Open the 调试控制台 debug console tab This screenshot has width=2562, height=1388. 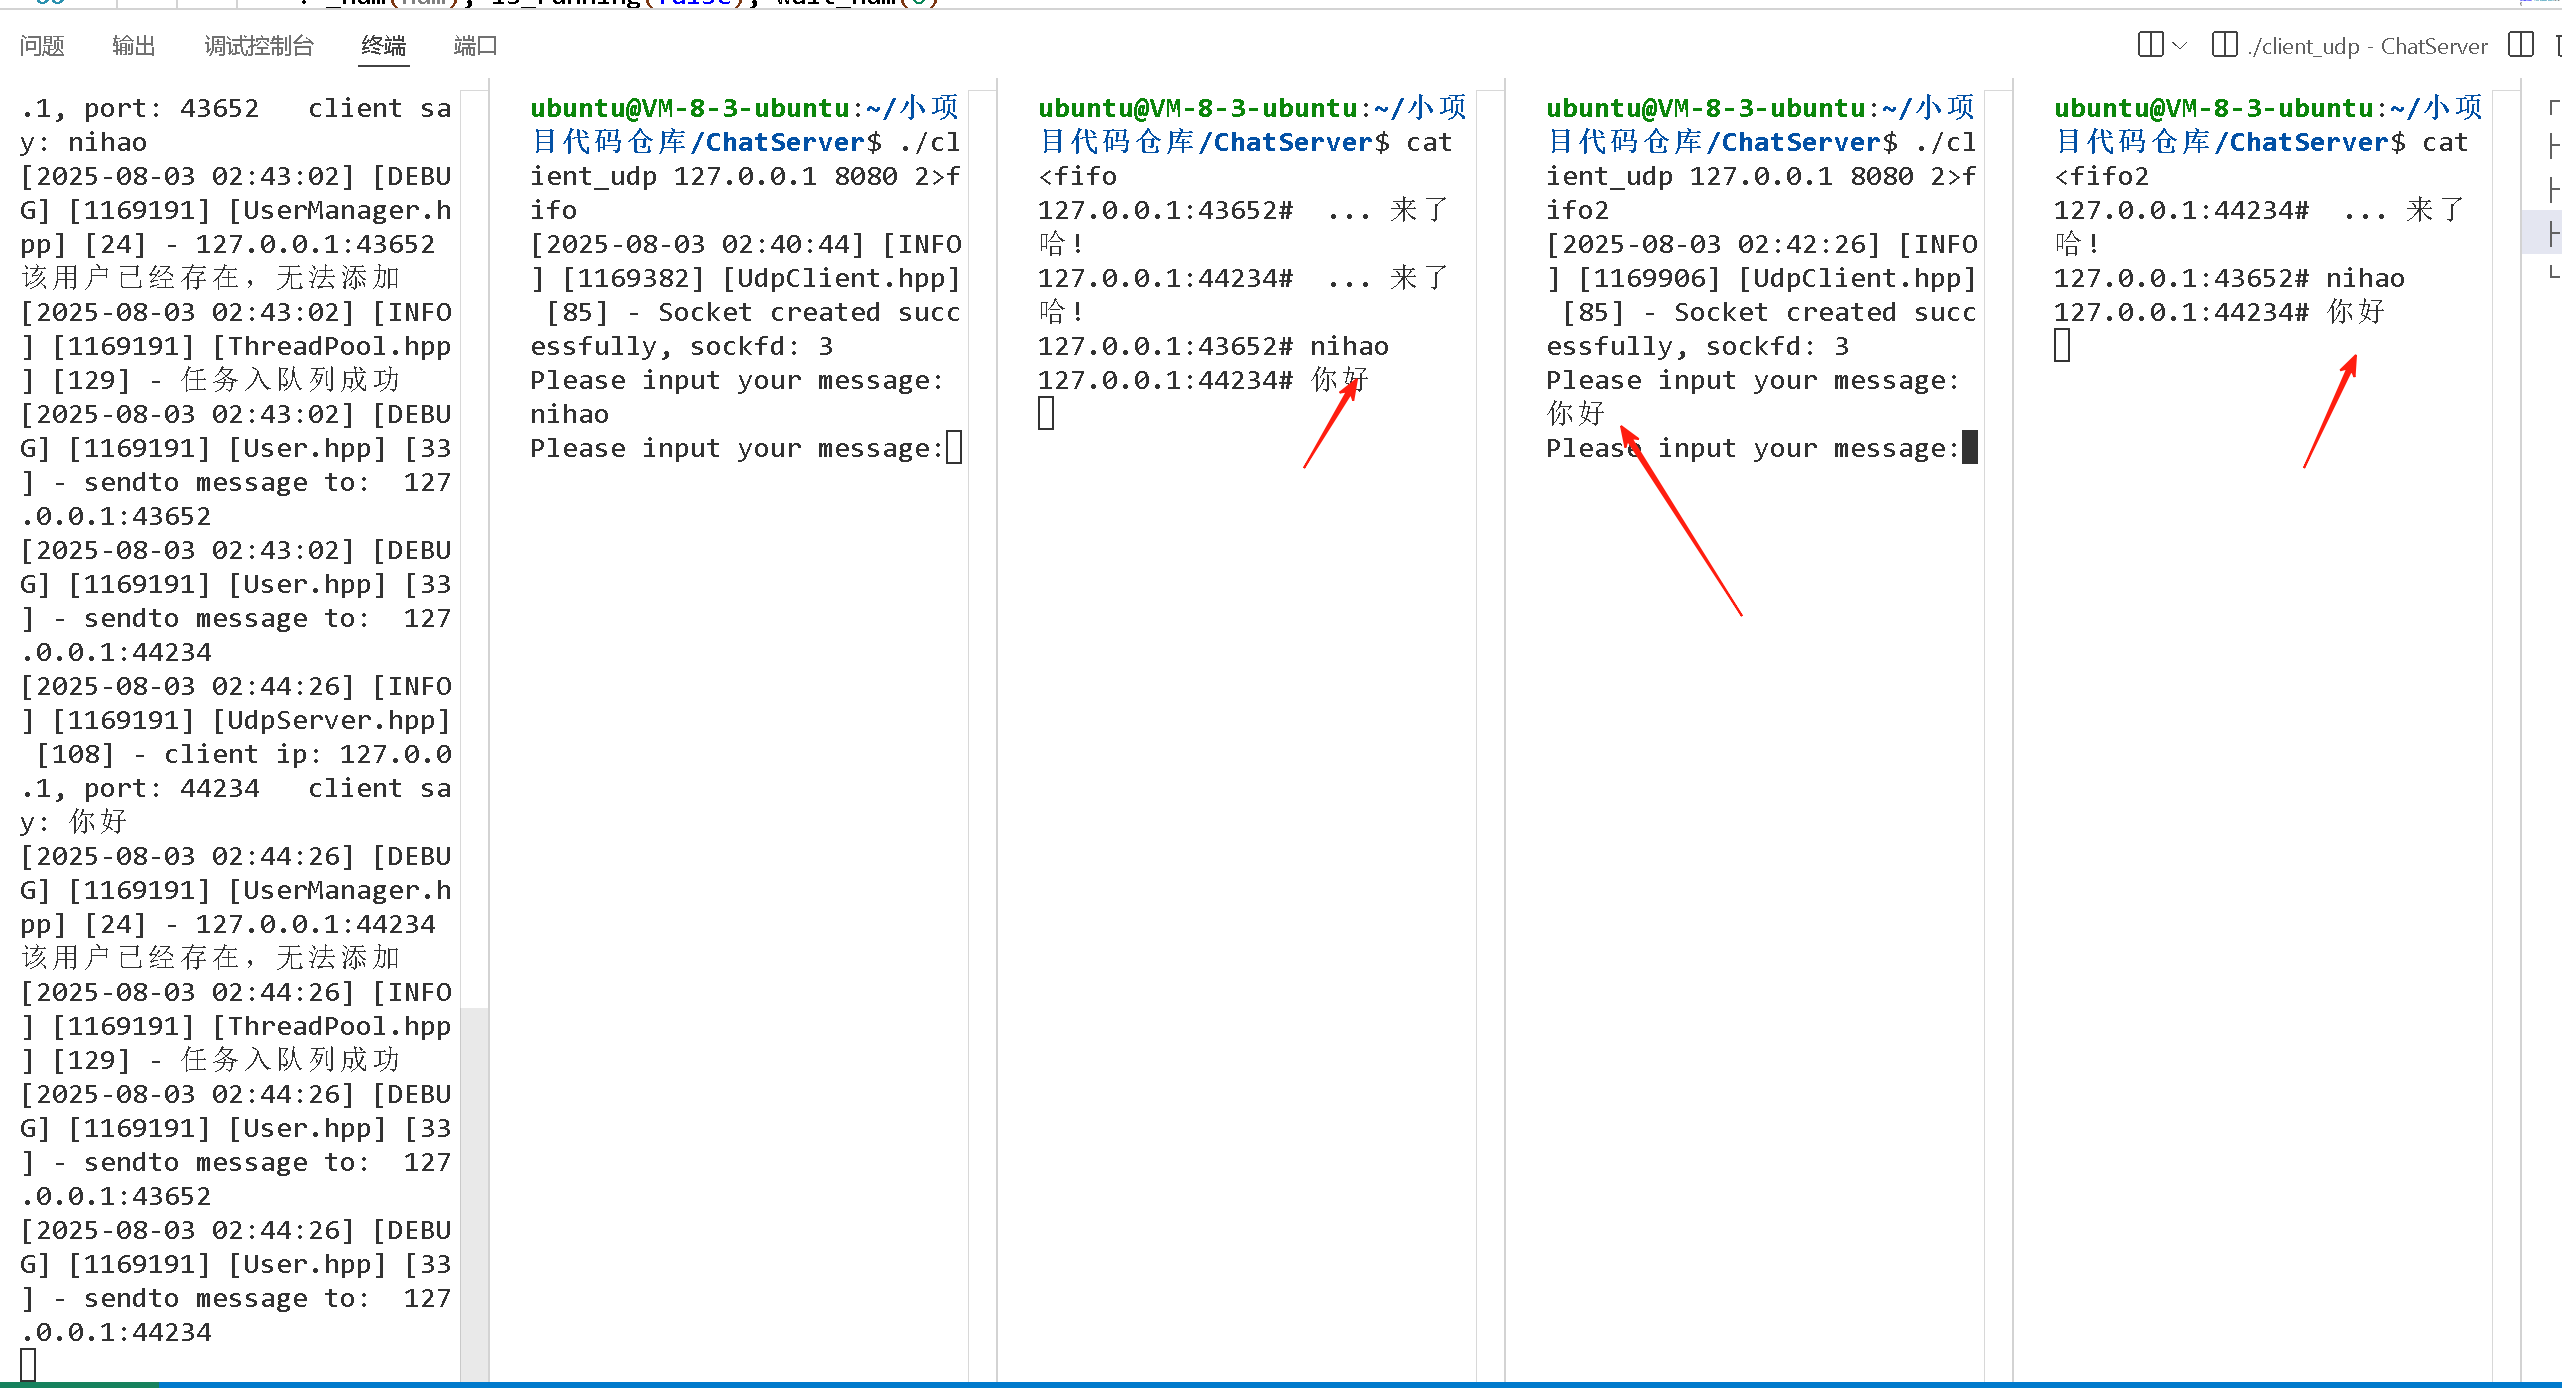[x=259, y=46]
